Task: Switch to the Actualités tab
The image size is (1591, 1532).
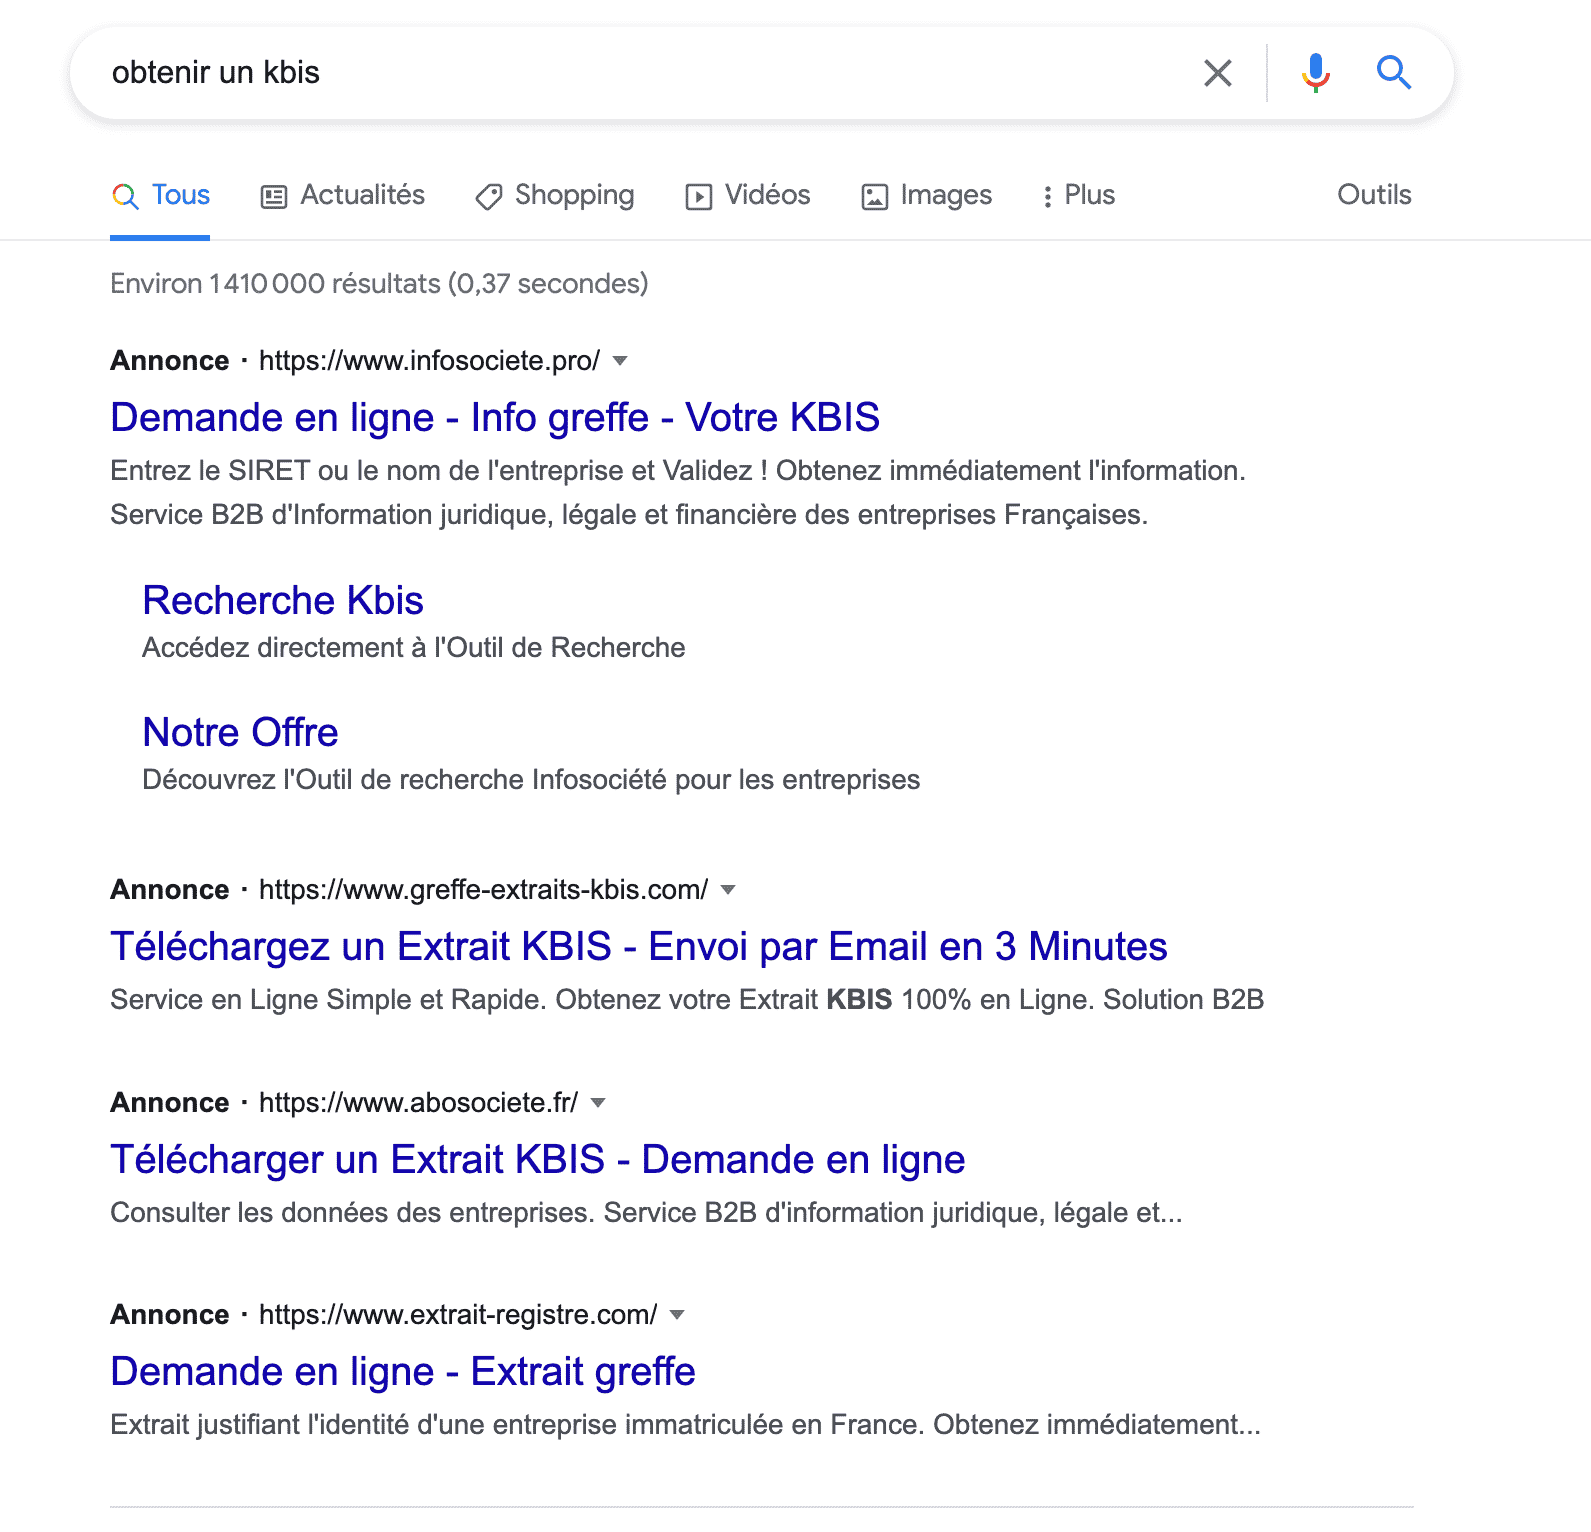Action: (x=343, y=195)
